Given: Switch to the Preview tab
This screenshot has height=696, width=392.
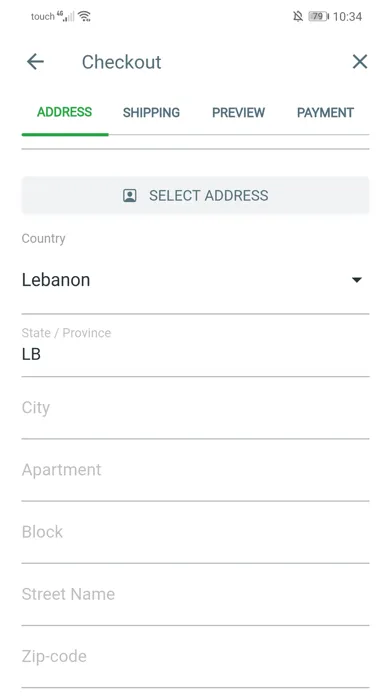Looking at the screenshot, I should 238,113.
